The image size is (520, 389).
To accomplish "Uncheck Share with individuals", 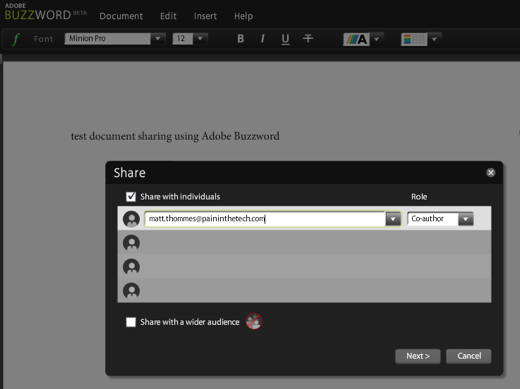I will 131,197.
